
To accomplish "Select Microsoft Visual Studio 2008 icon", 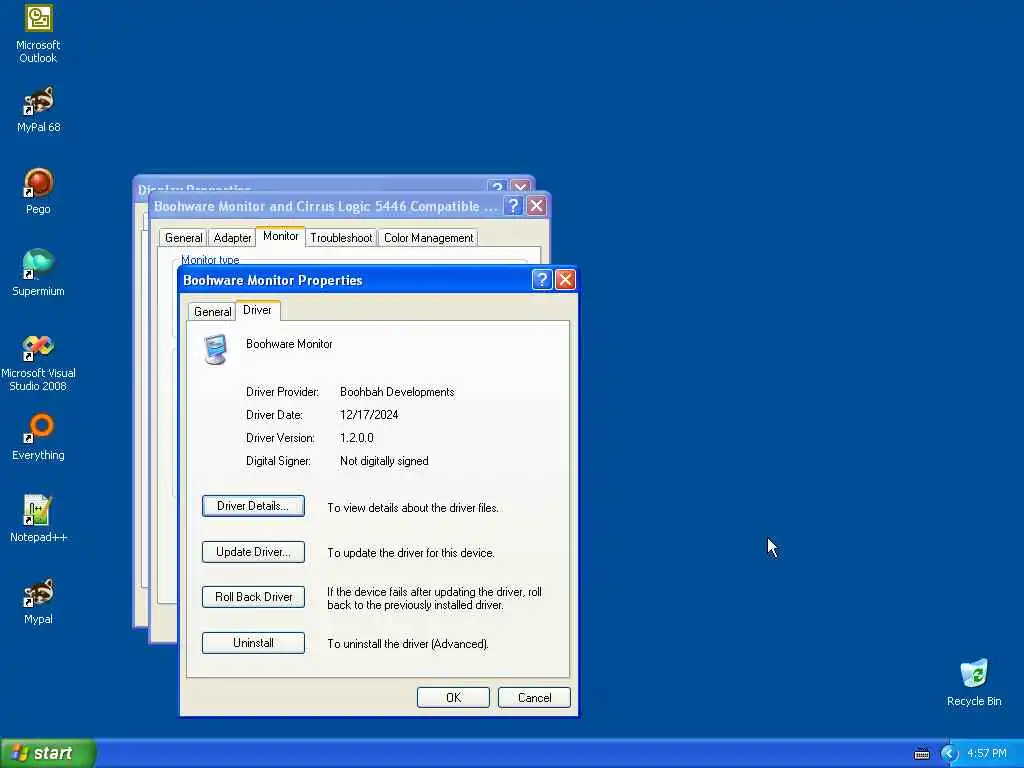I will (38, 363).
